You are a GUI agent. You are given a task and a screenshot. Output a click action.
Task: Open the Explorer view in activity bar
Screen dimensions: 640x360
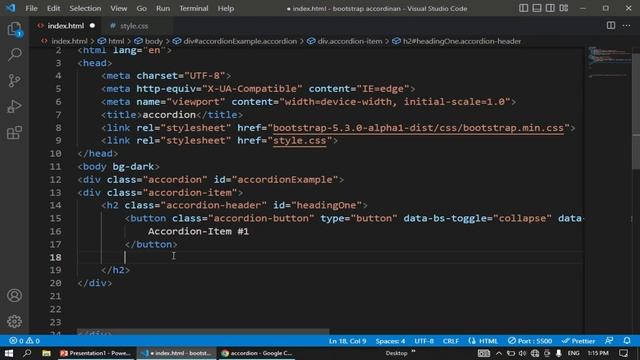coord(14,29)
